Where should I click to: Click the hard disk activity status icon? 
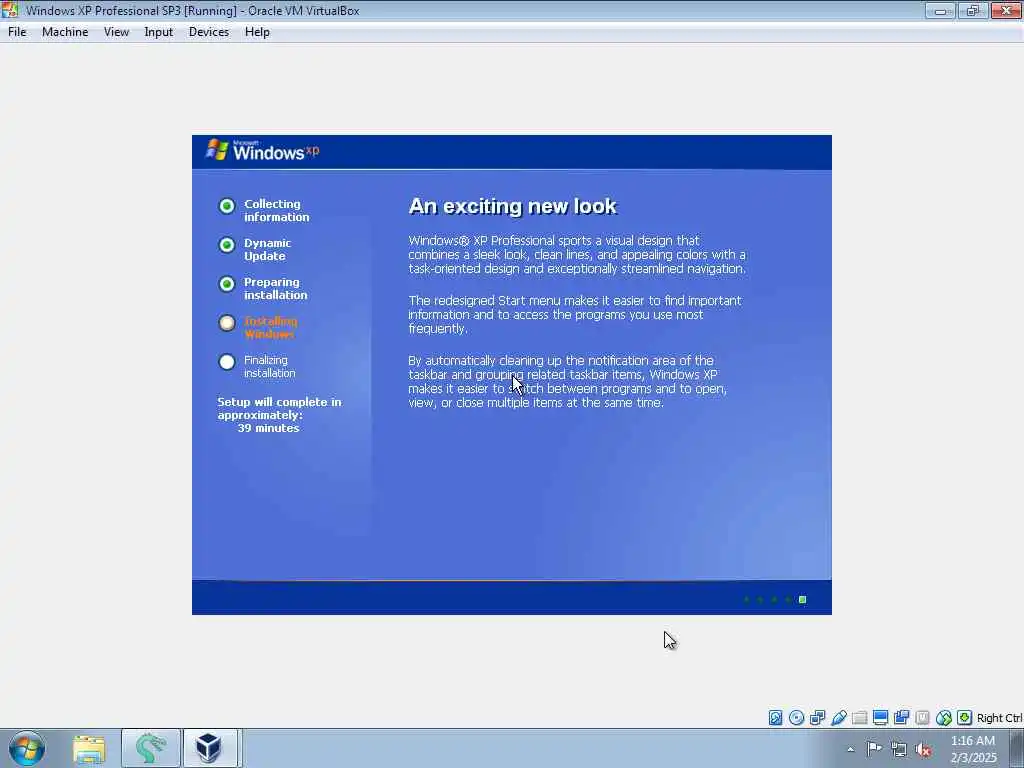[775, 718]
